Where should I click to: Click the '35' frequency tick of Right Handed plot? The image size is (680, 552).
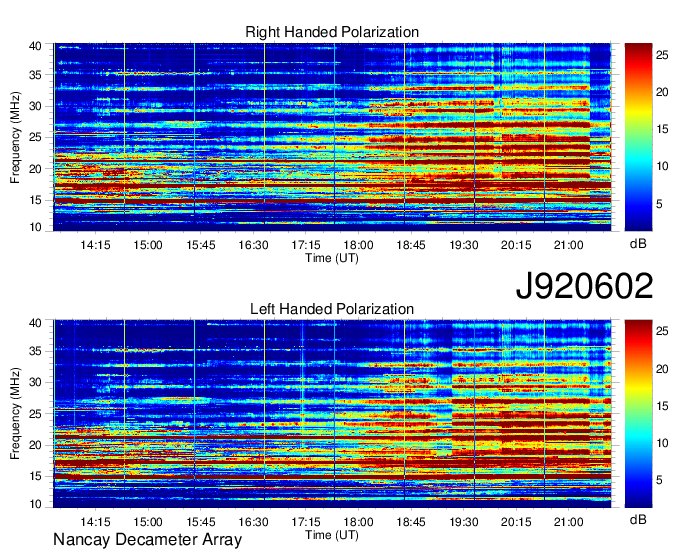pyautogui.click(x=35, y=75)
